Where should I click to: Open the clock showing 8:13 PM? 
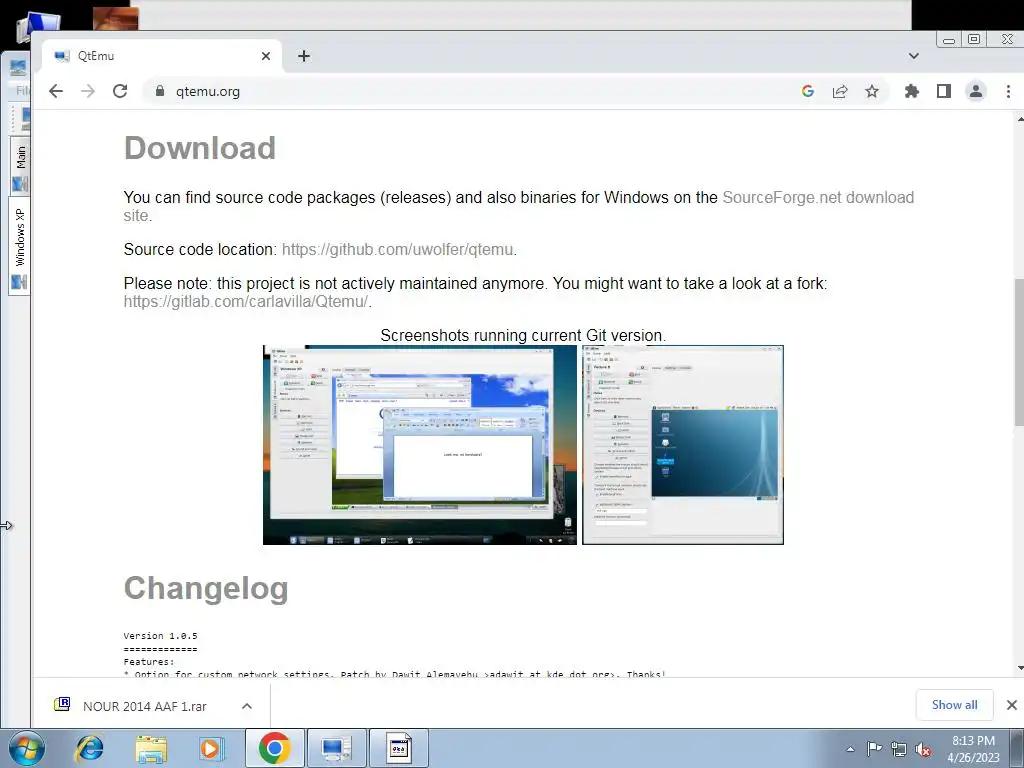pos(973,749)
